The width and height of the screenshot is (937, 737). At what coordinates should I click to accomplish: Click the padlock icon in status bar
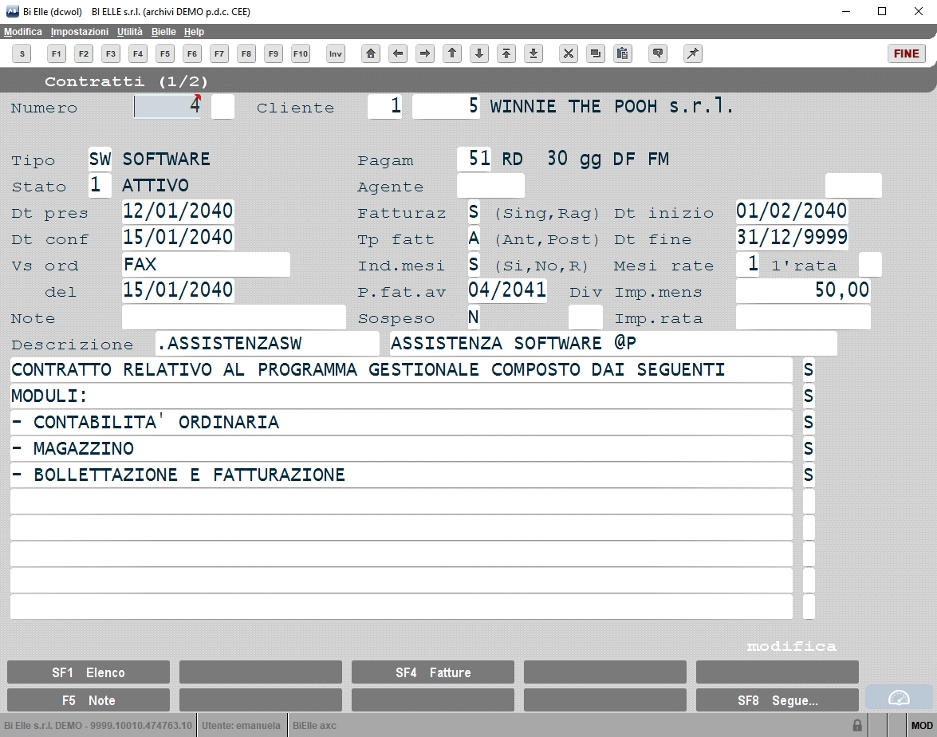coord(858,726)
